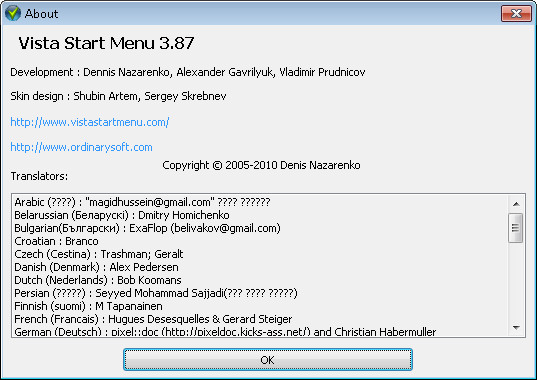Close the About dialog with the red X
The width and height of the screenshot is (537, 380).
[516, 14]
